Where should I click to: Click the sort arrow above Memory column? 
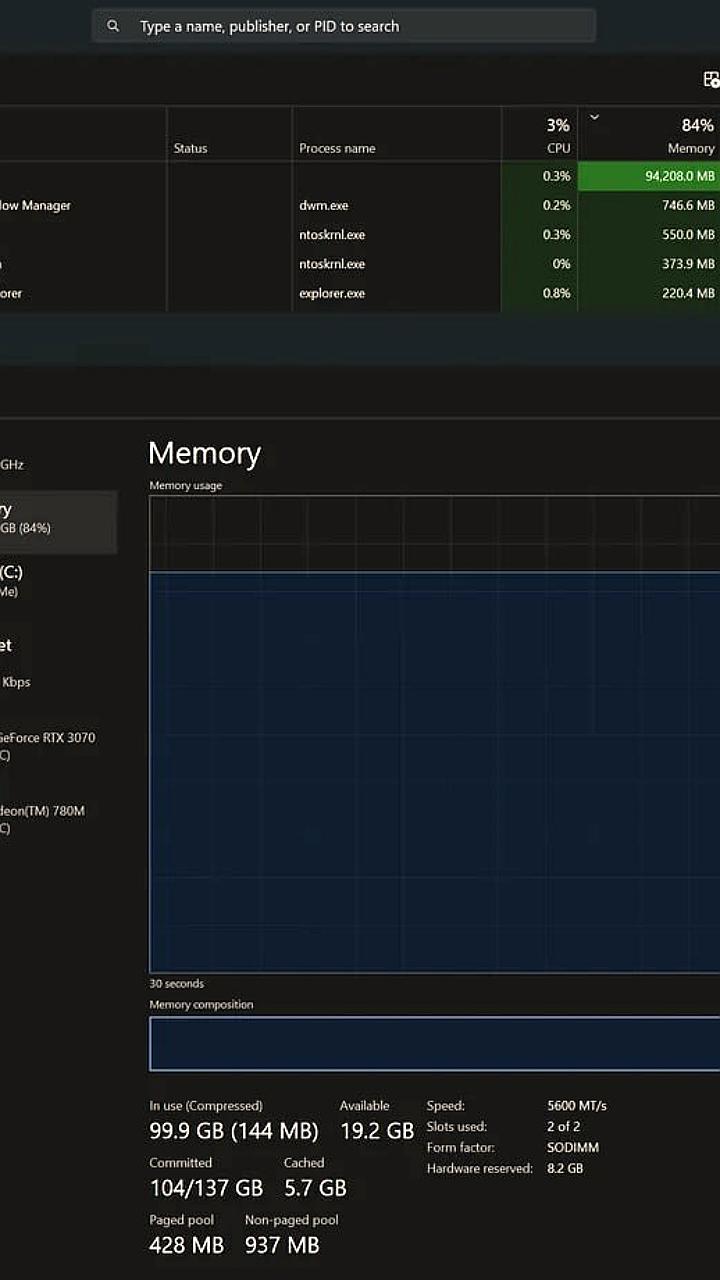click(594, 117)
